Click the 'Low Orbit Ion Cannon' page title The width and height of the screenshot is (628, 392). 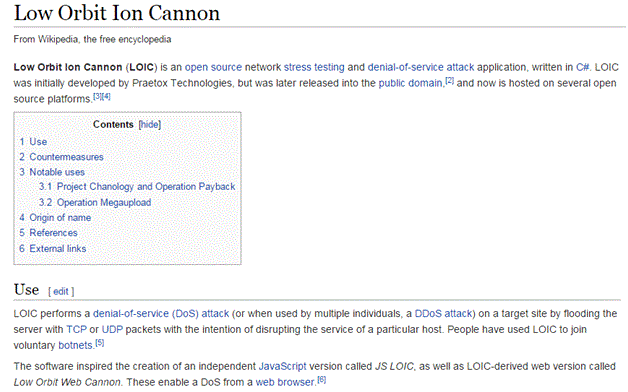[117, 13]
